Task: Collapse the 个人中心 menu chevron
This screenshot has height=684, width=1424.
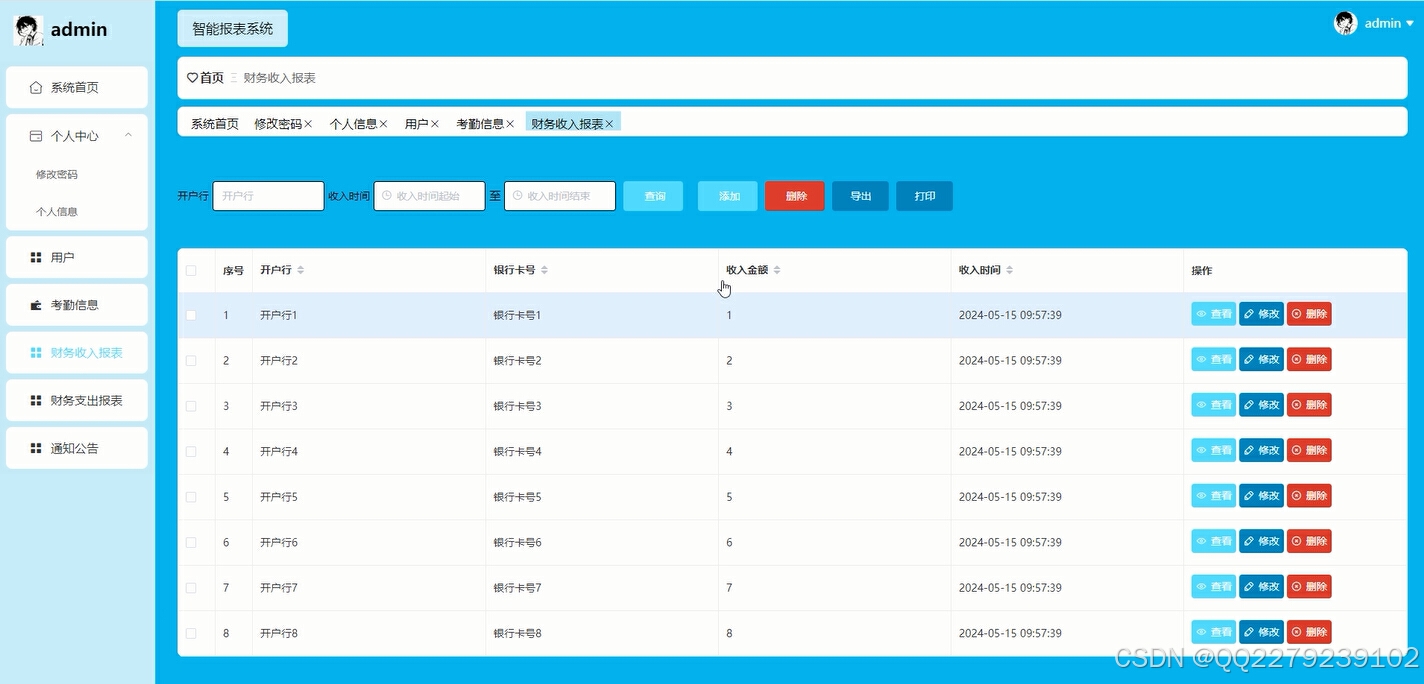Action: point(128,135)
